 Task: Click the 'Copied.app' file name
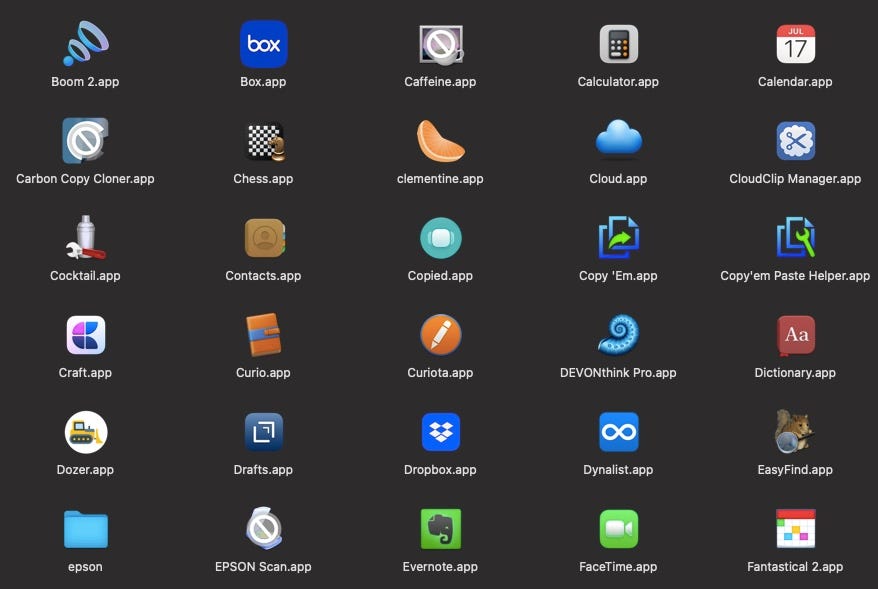click(440, 275)
